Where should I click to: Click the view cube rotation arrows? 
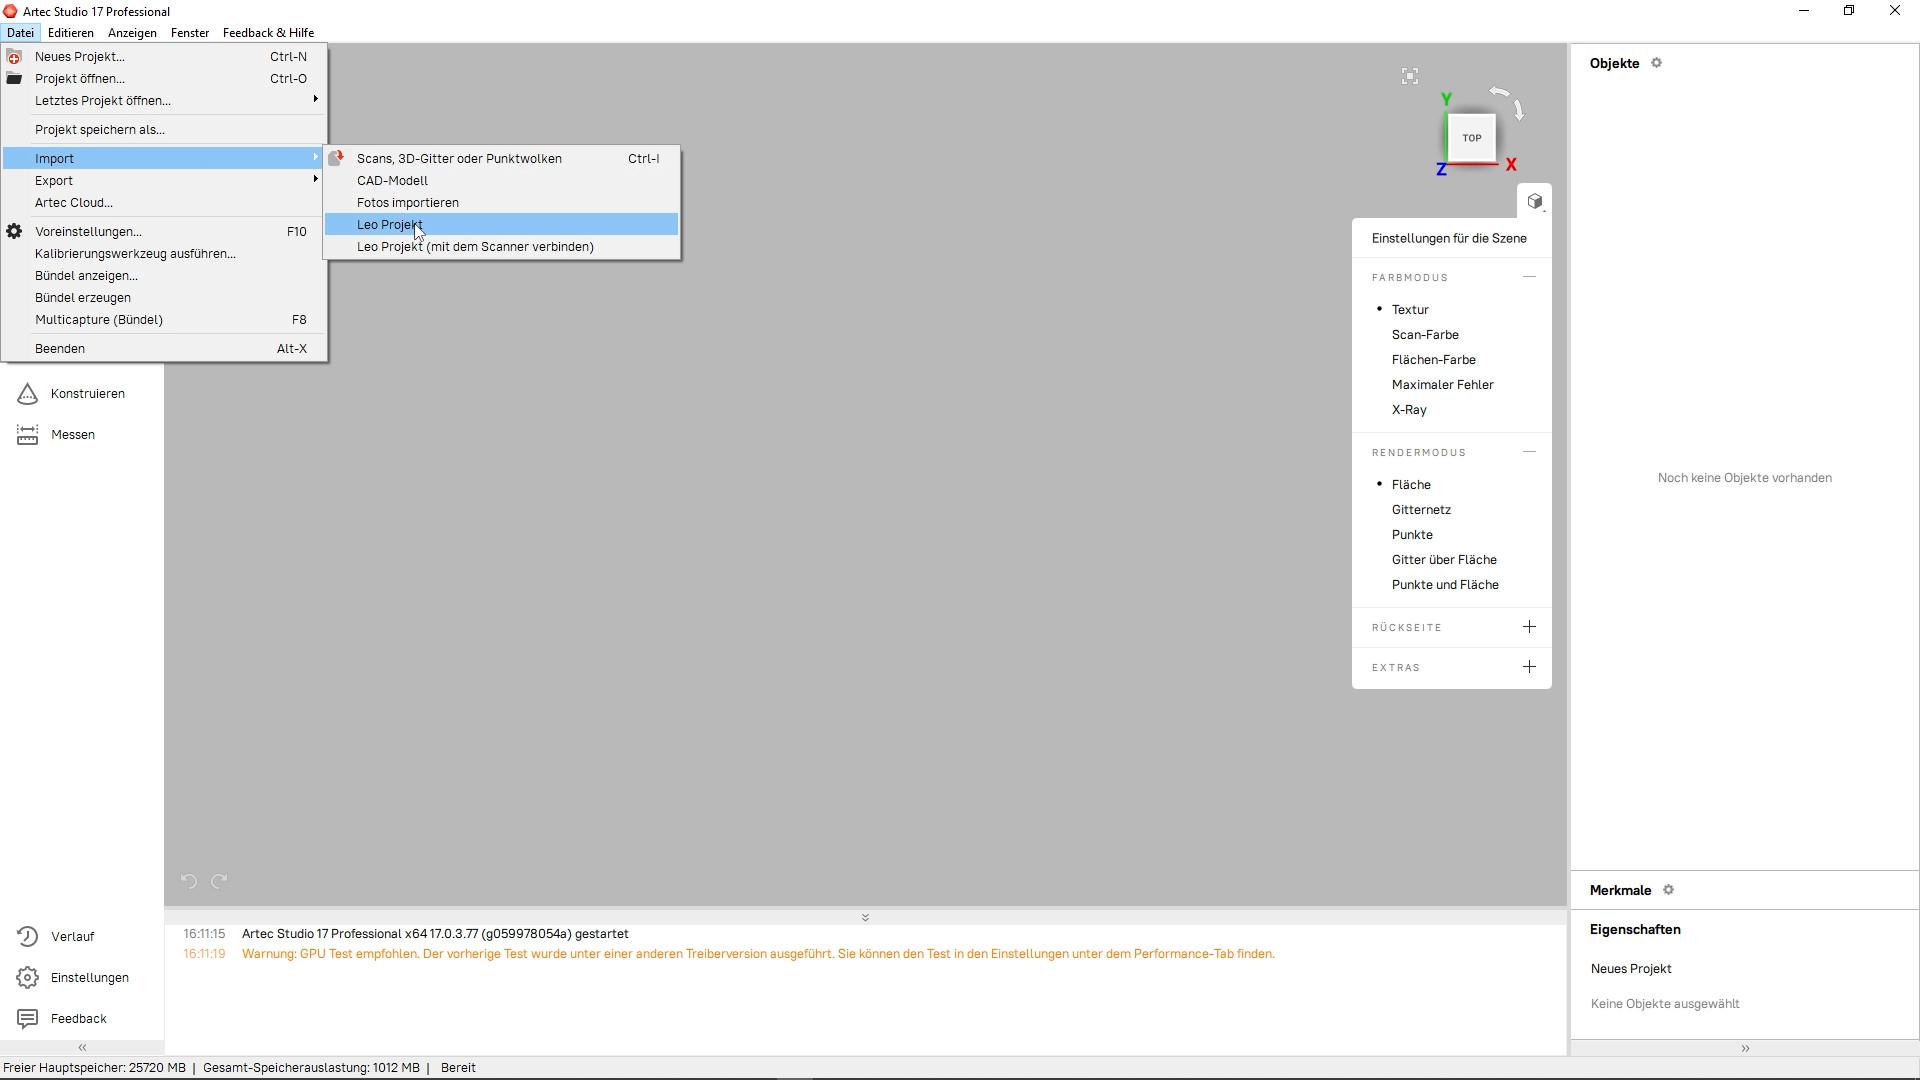click(x=1508, y=101)
